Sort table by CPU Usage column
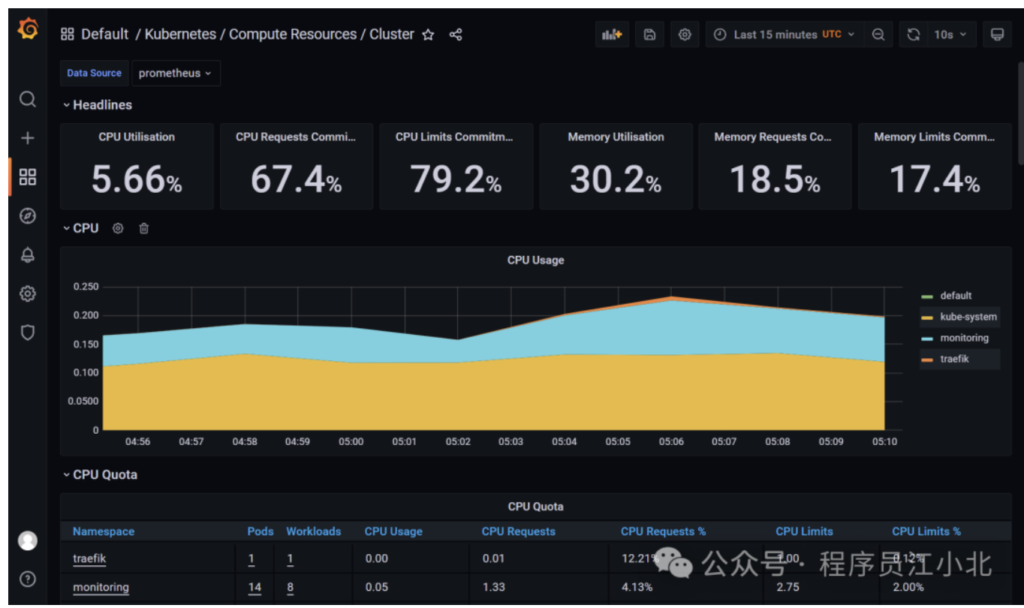The width and height of the screenshot is (1024, 608). pyautogui.click(x=393, y=531)
